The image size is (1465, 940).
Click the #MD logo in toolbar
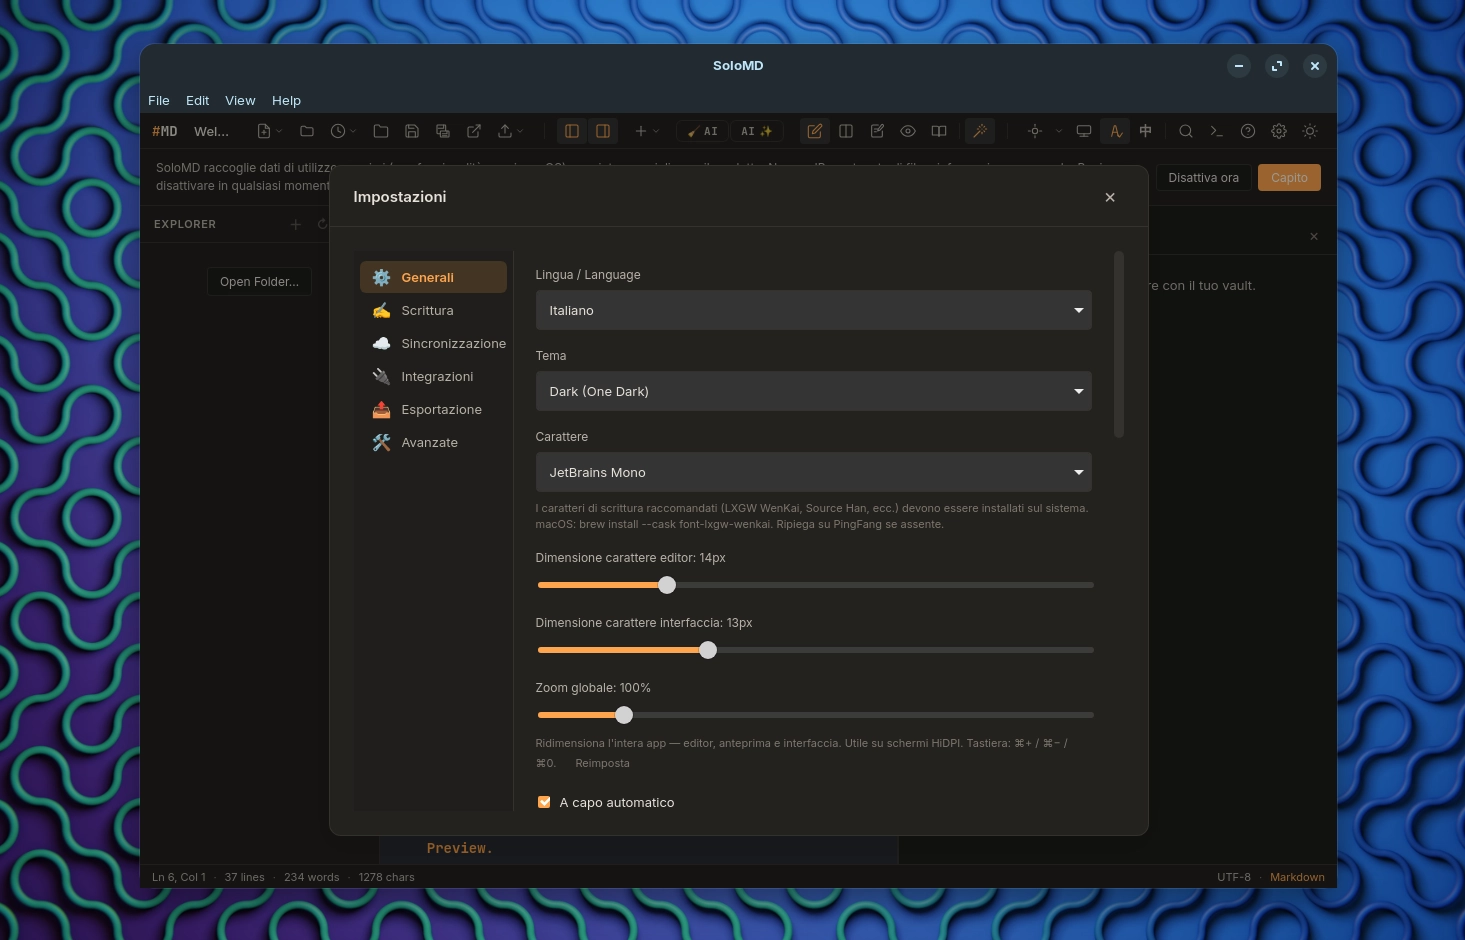click(x=165, y=131)
